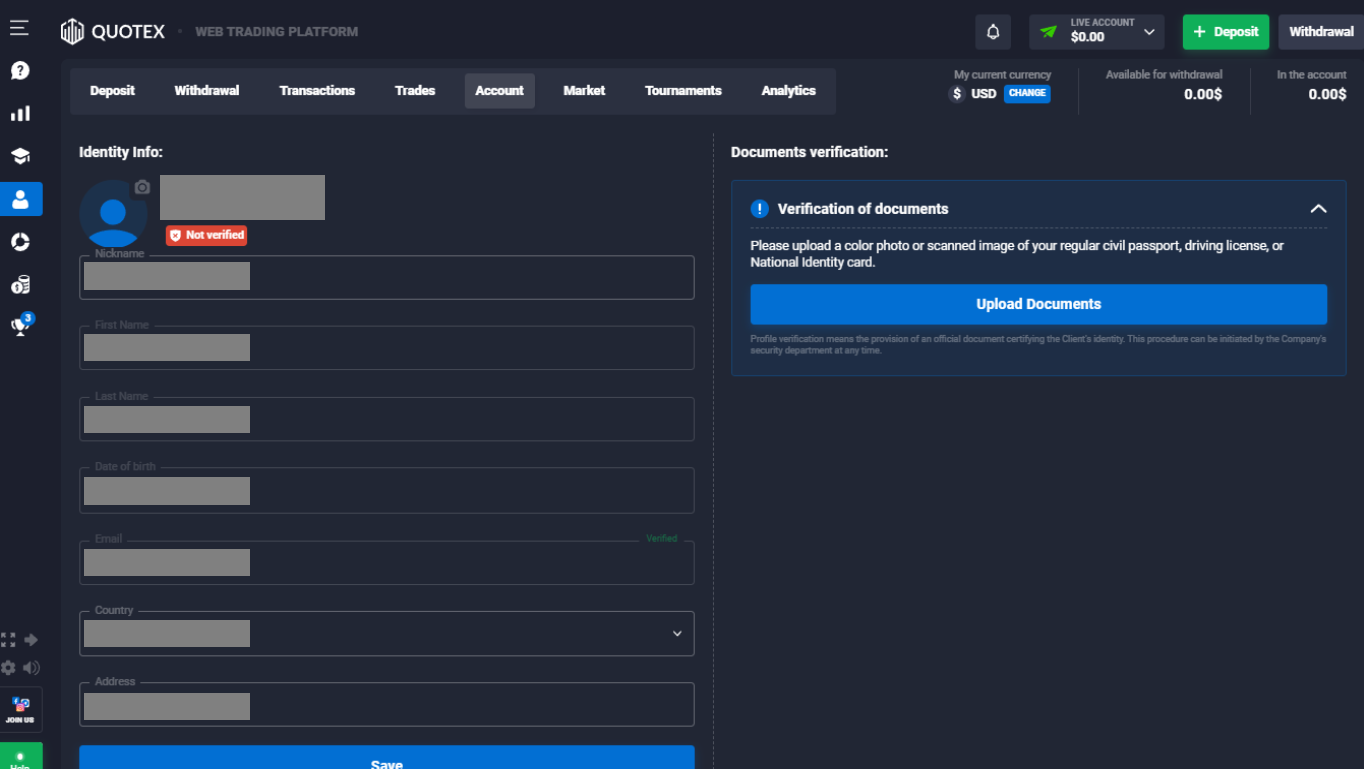This screenshot has height=769, width=1364.
Task: Click the Save button
Action: (x=387, y=758)
